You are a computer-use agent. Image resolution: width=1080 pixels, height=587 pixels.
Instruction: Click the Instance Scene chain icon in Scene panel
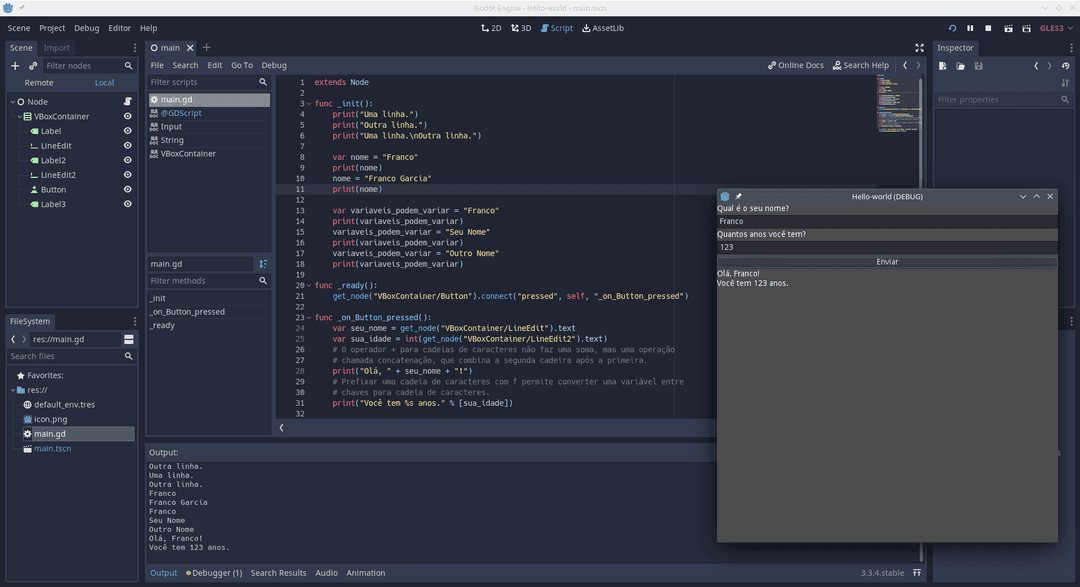pos(30,66)
